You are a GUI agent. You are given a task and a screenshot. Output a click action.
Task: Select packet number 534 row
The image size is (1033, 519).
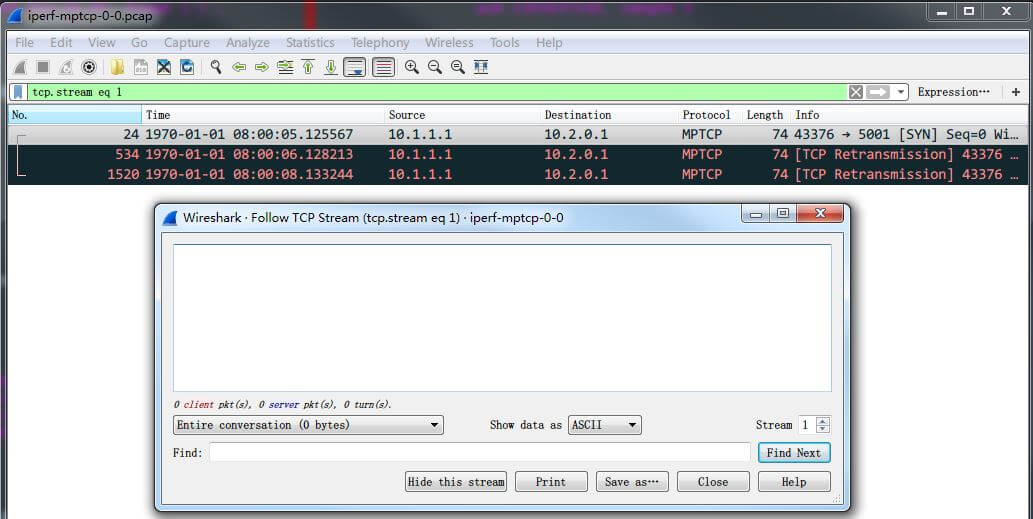400,154
